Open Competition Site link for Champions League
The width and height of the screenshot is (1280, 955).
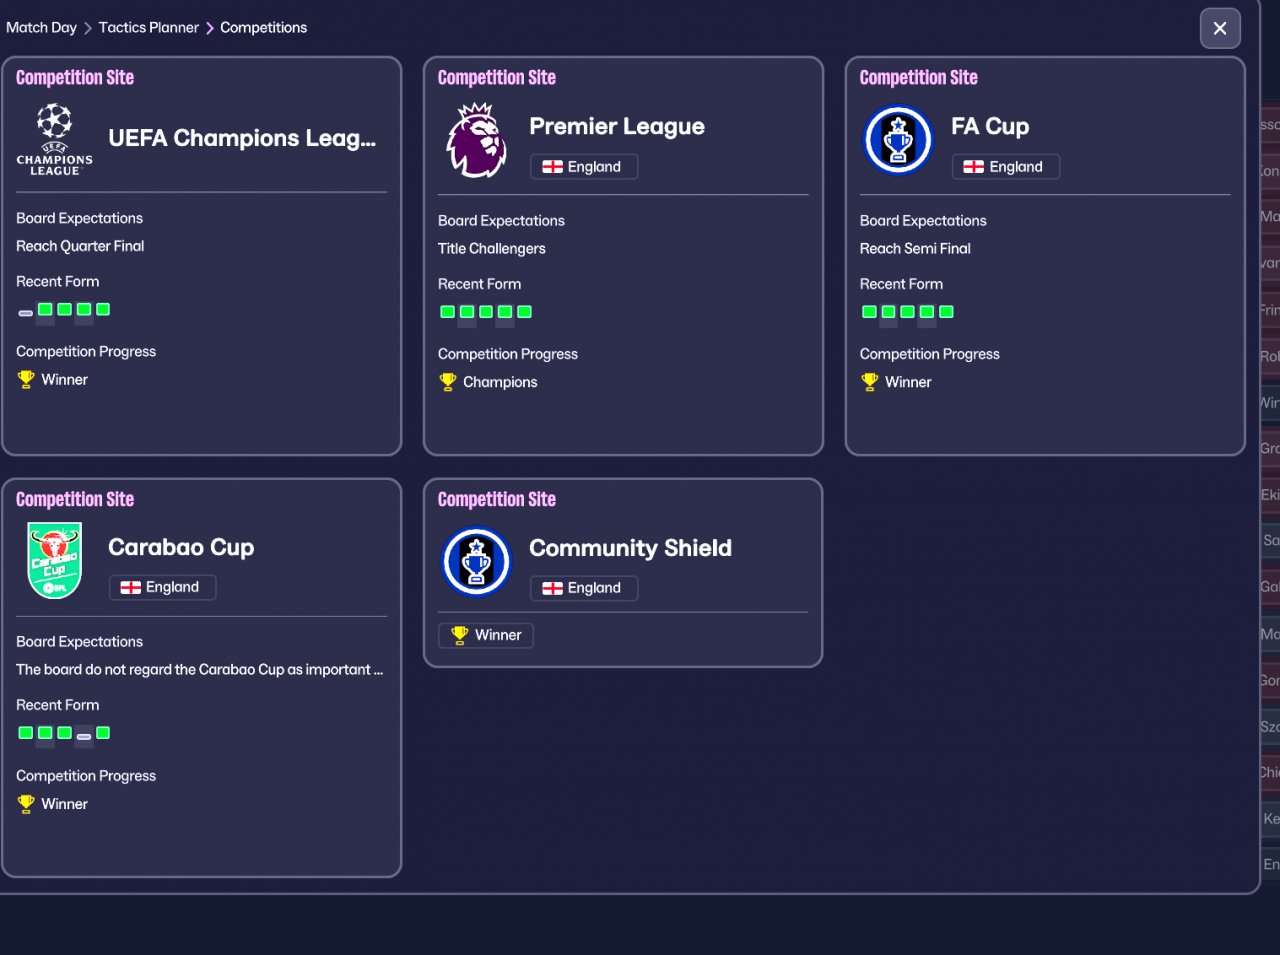coord(75,78)
